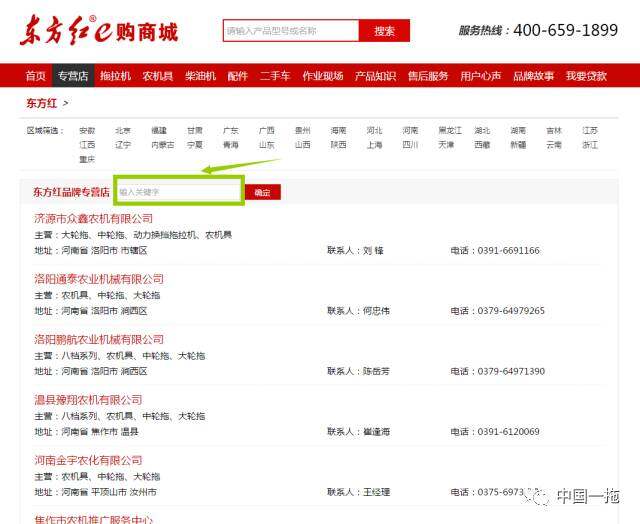
Task: Select 河南 region filter
Action: point(410,131)
